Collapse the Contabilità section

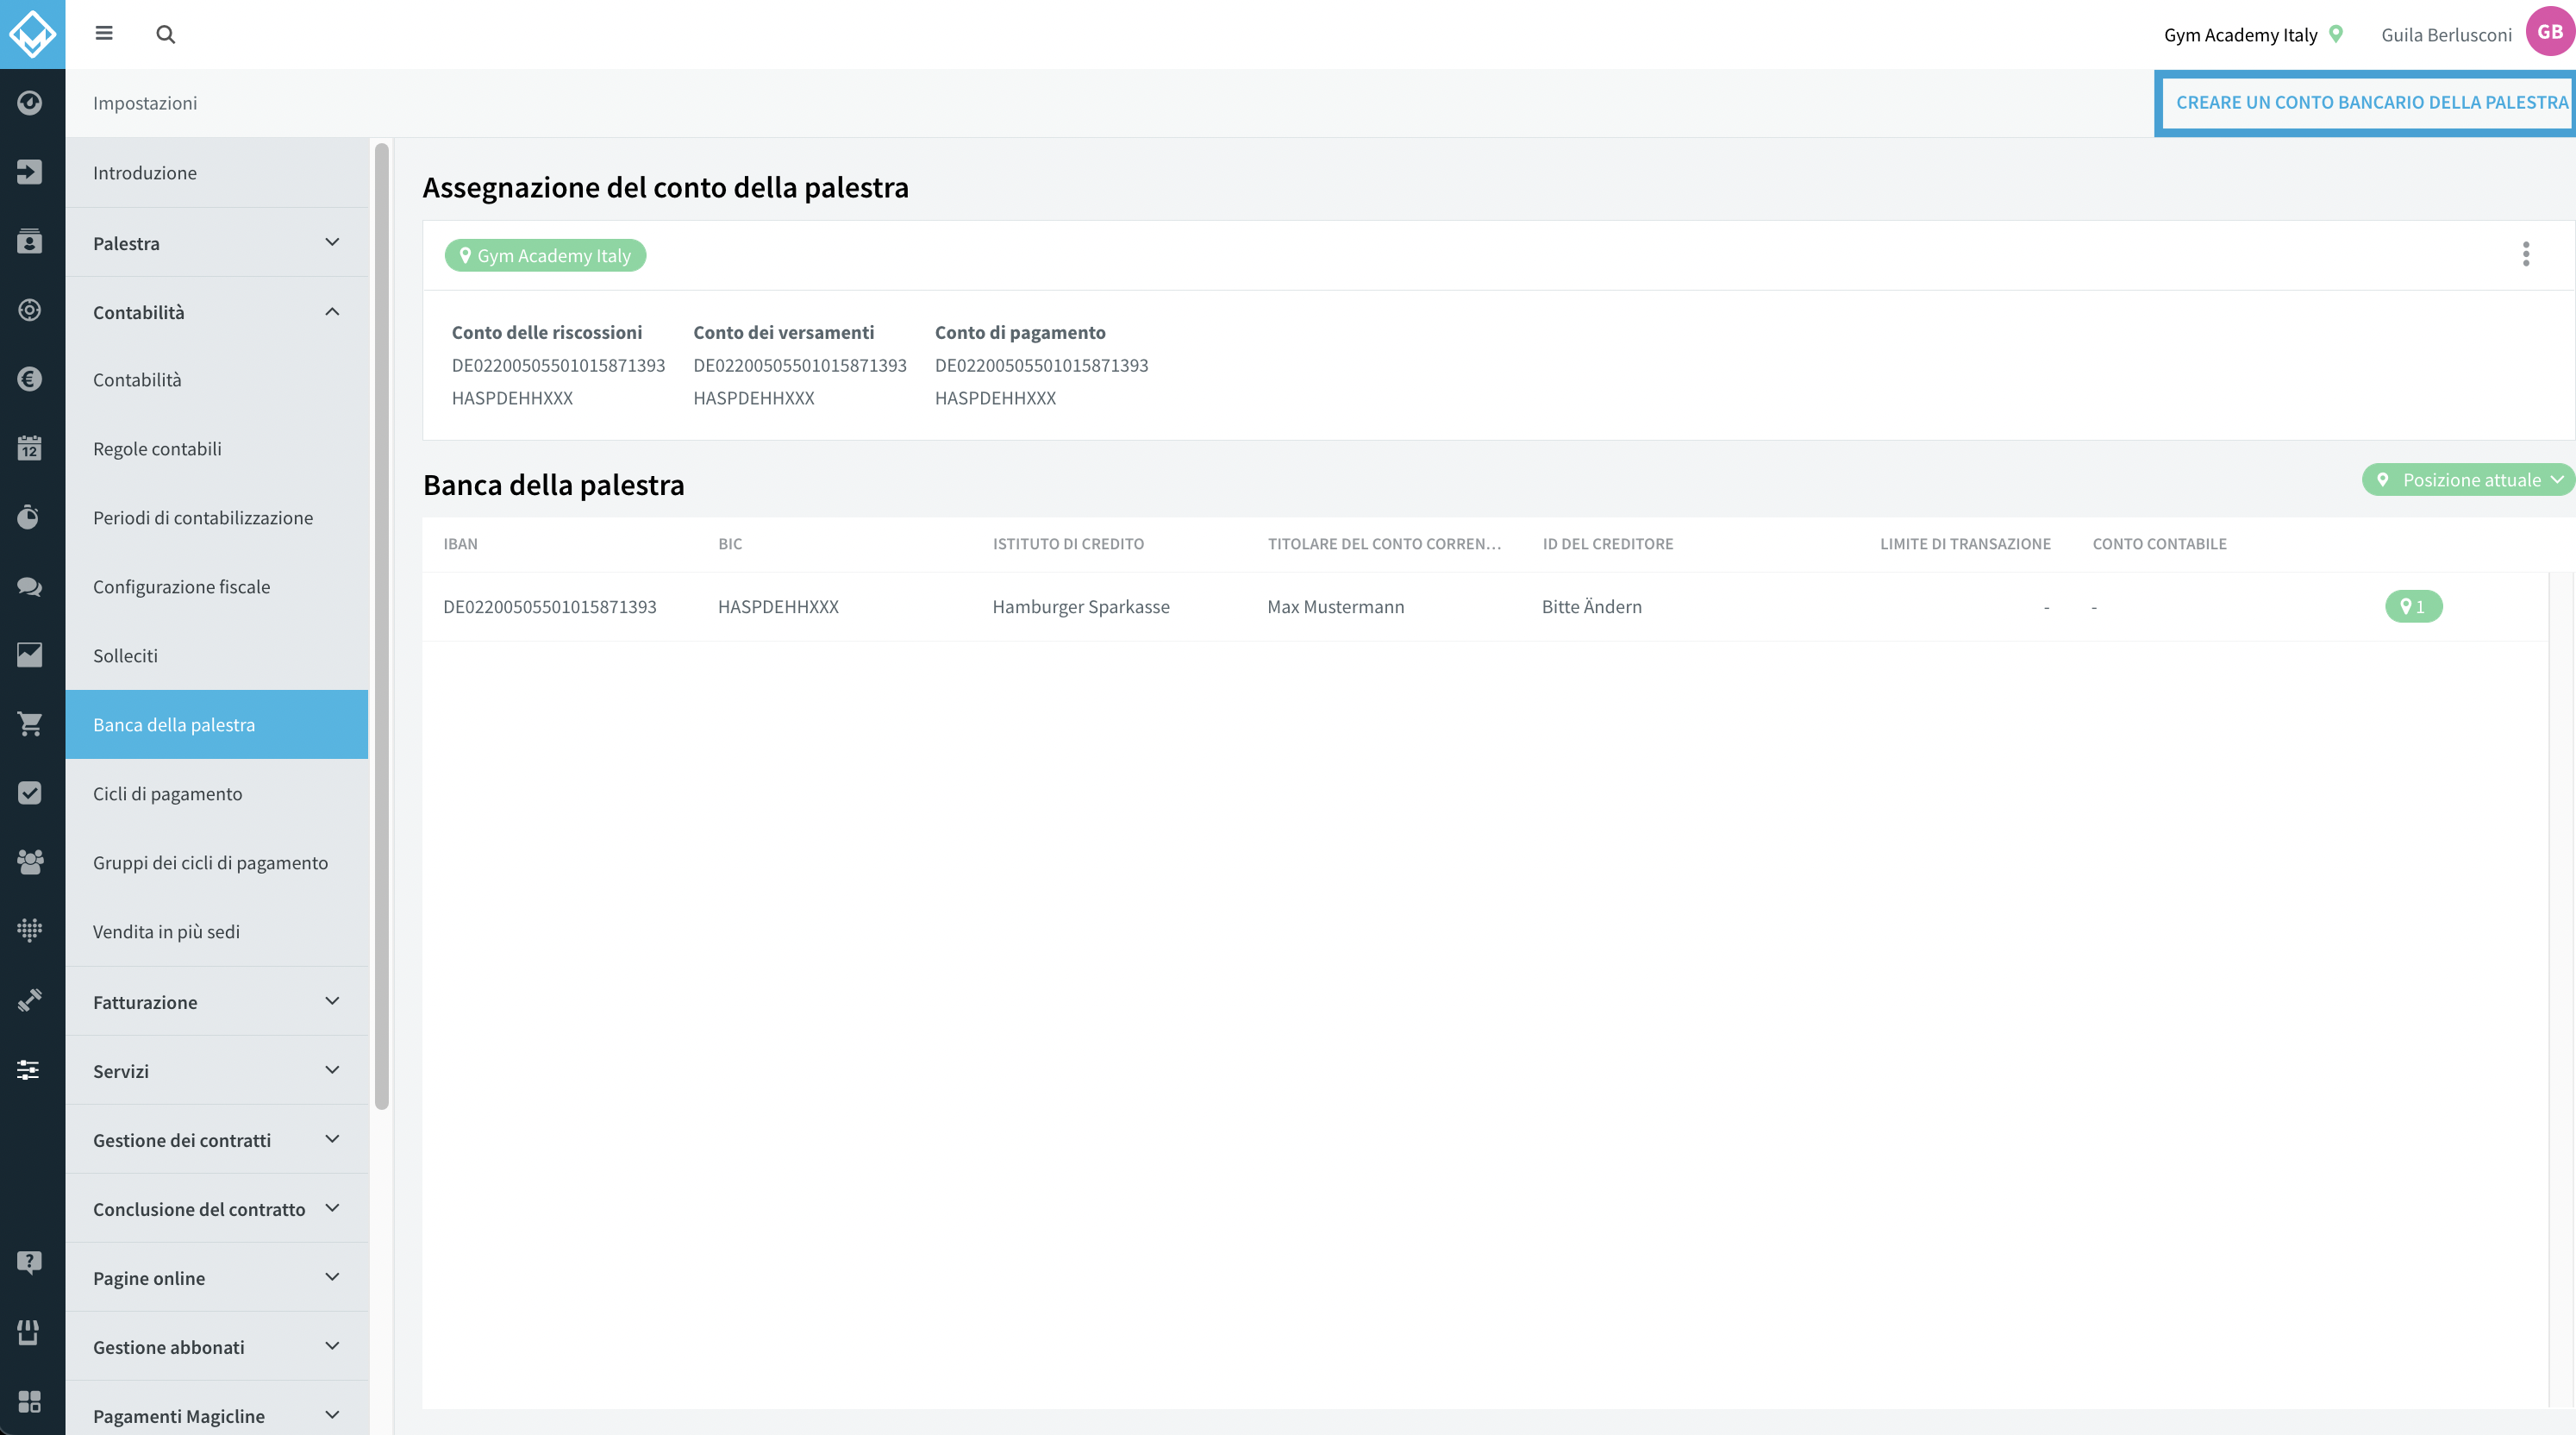[x=217, y=312]
